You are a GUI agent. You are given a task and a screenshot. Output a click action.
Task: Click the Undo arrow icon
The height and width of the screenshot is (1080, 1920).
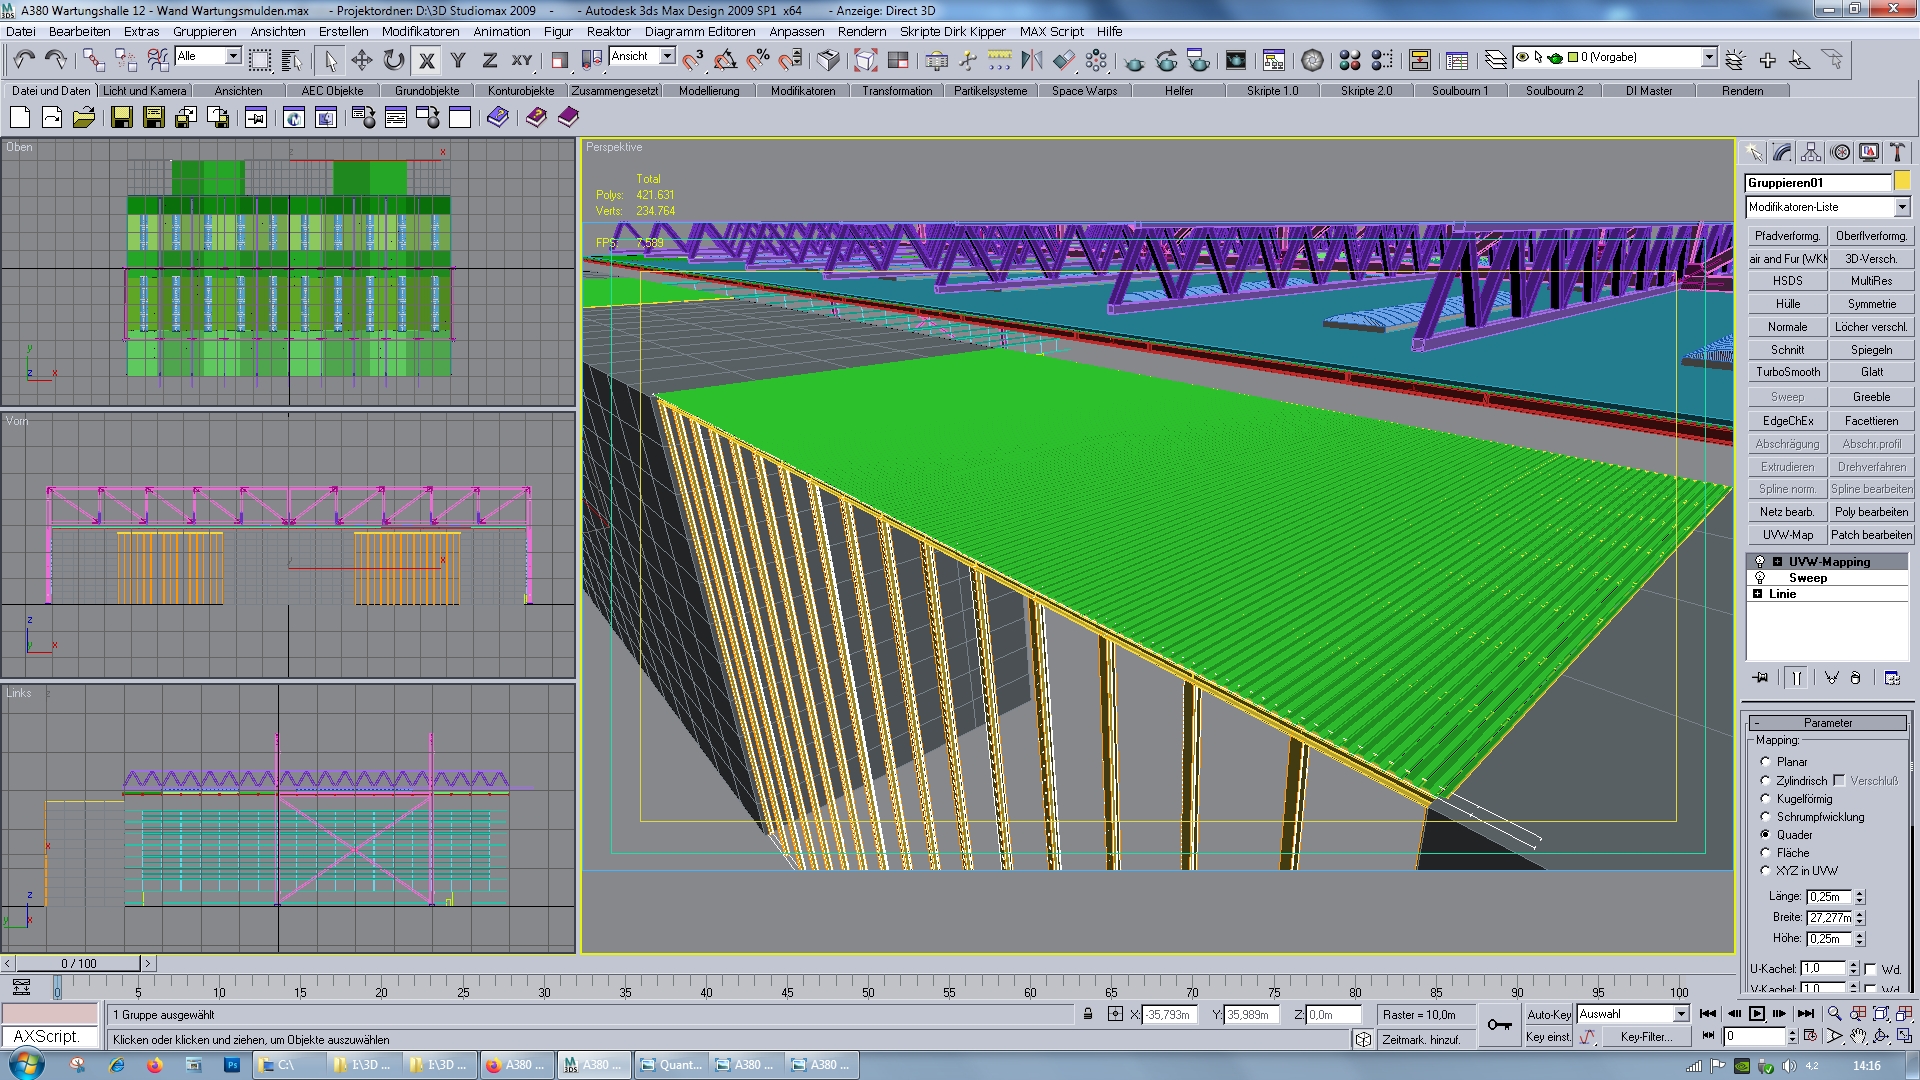pyautogui.click(x=23, y=61)
